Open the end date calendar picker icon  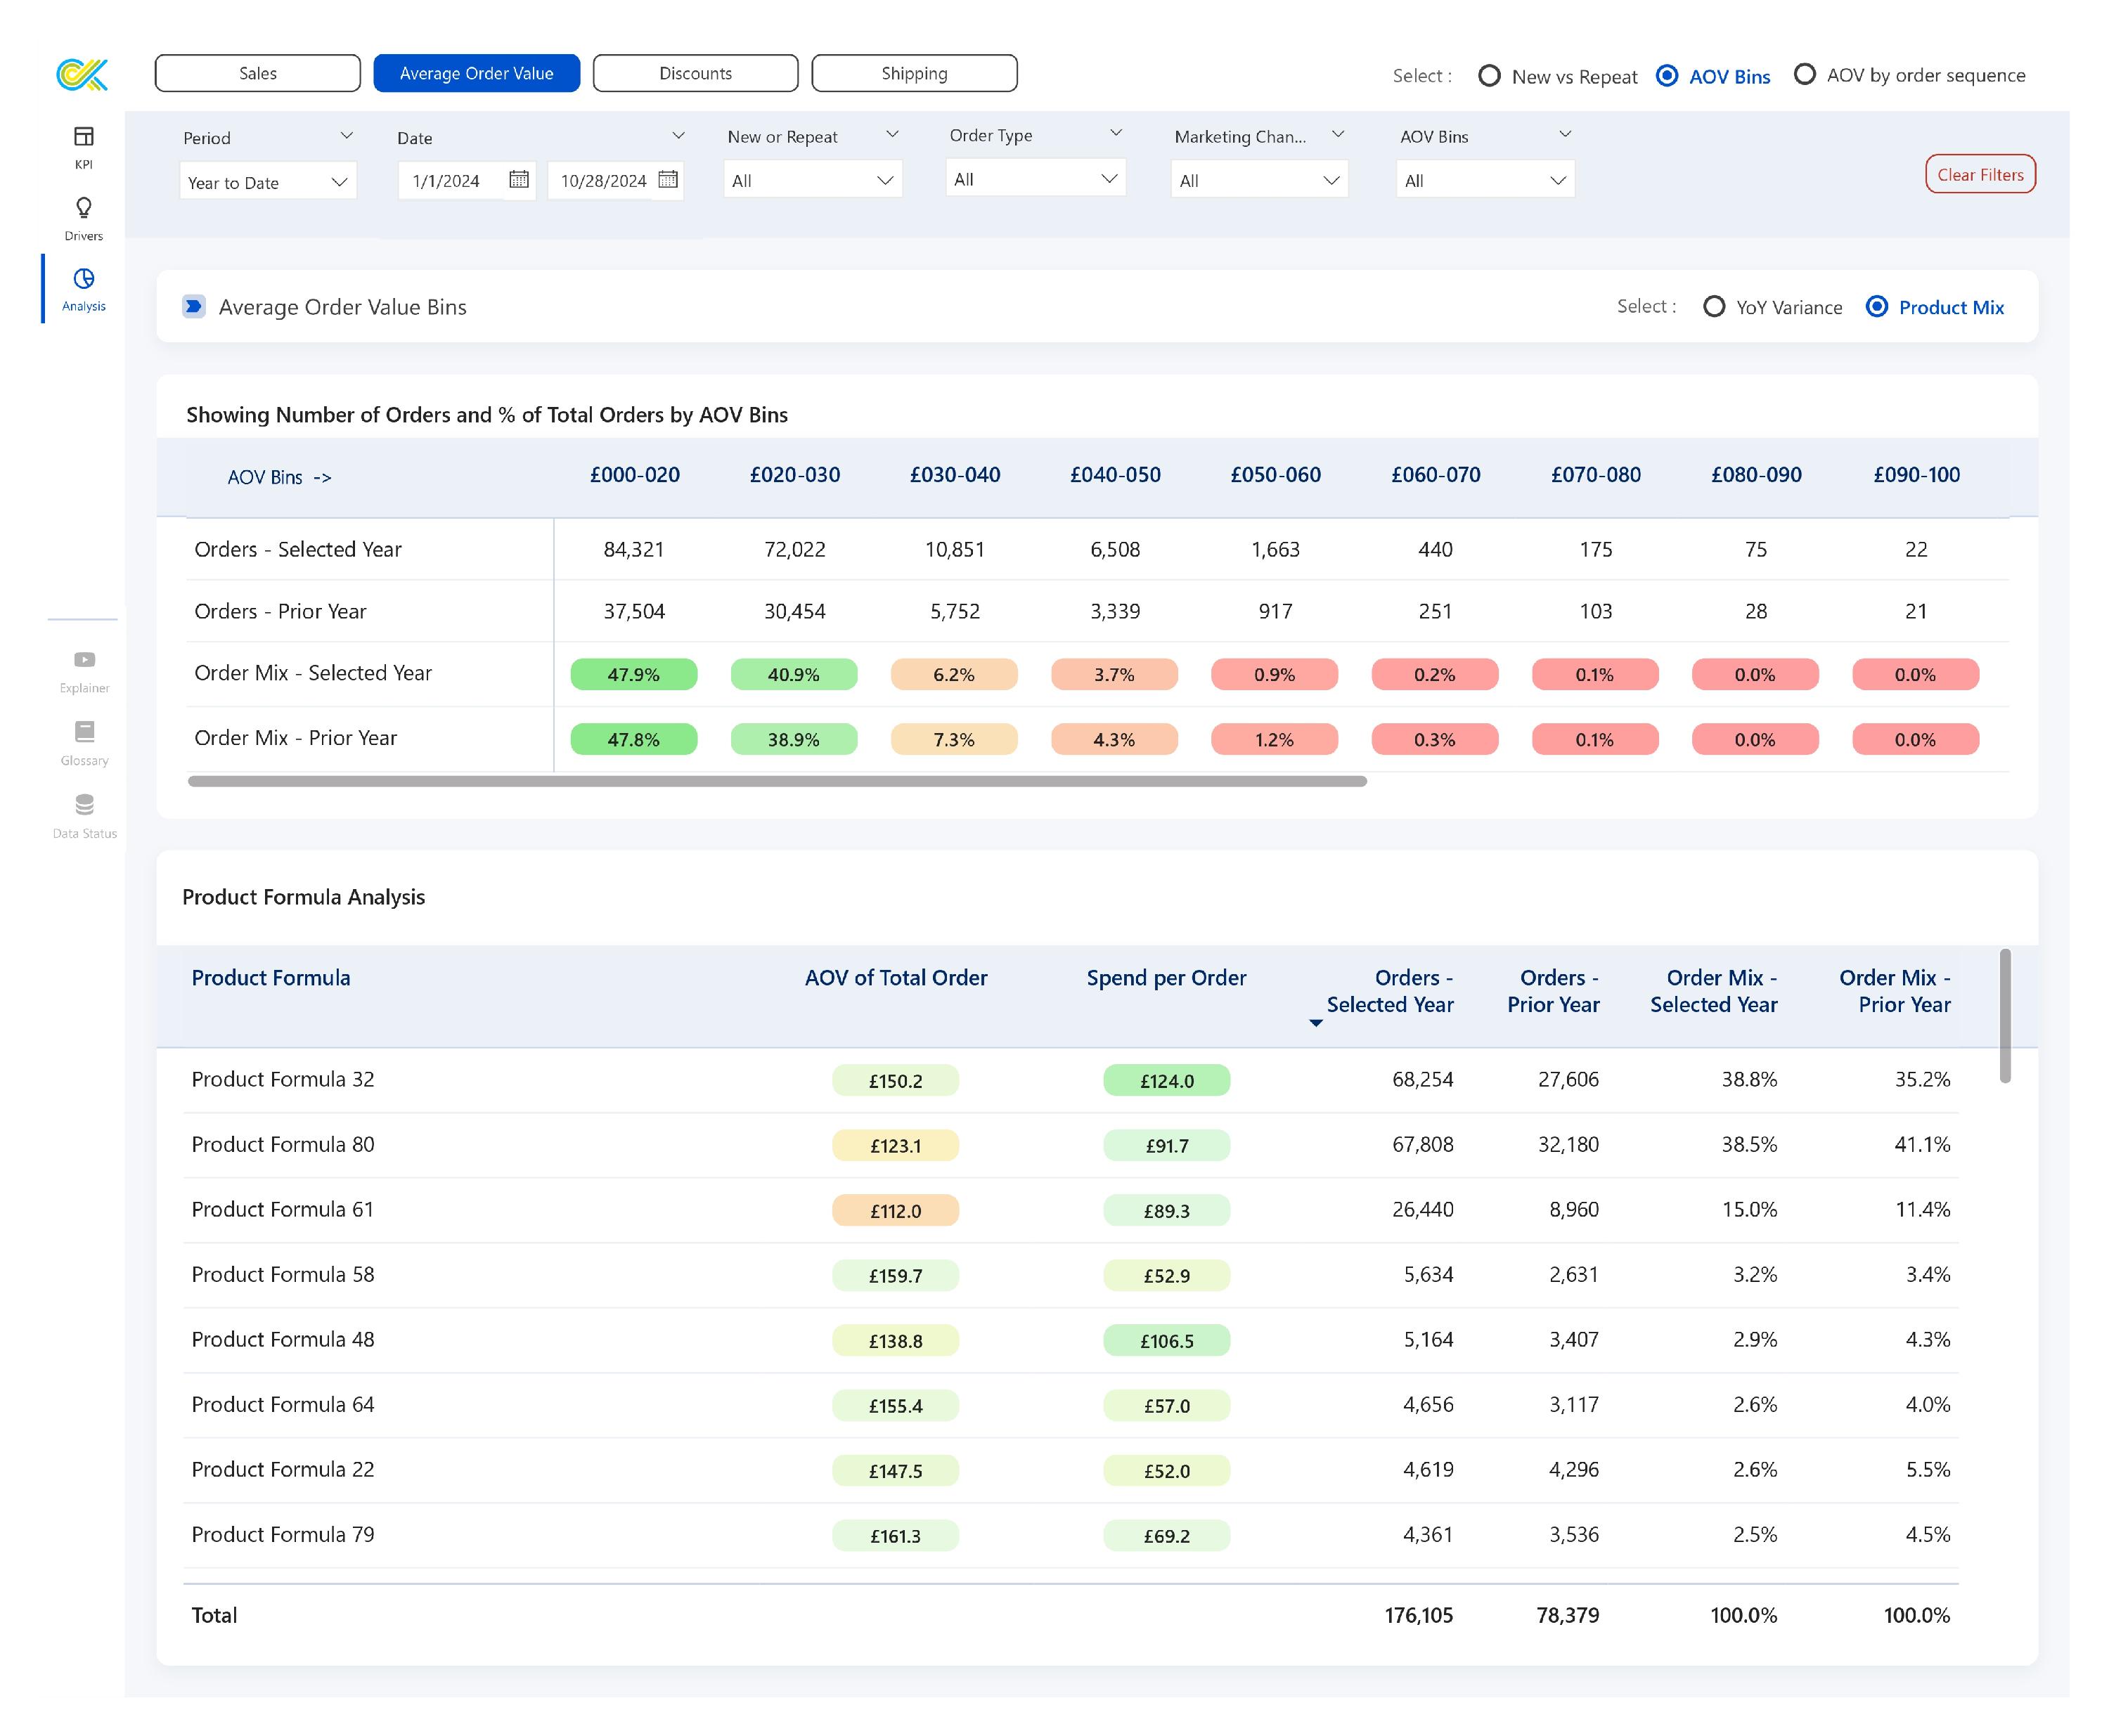tap(668, 180)
